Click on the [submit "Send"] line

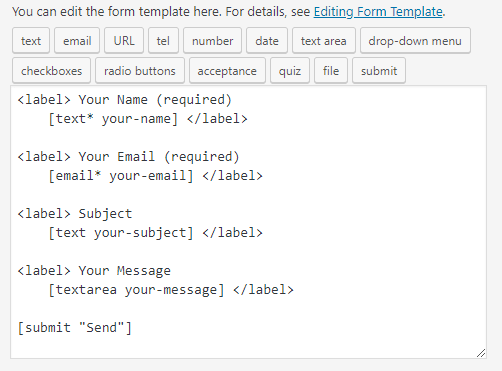coord(75,328)
